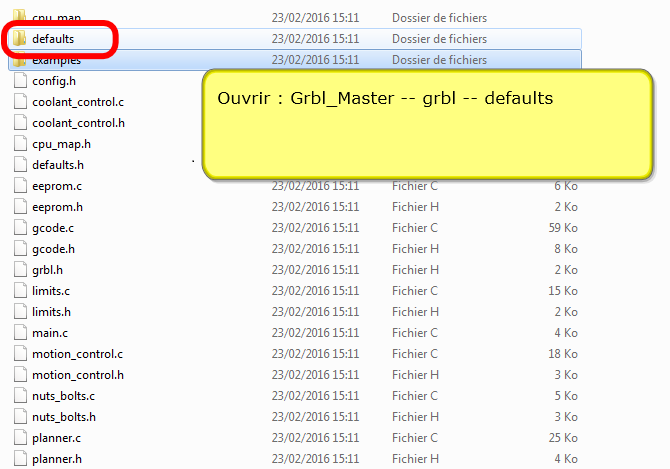This screenshot has height=469, width=670.
Task: Click the config.h file icon
Action: tap(21, 81)
